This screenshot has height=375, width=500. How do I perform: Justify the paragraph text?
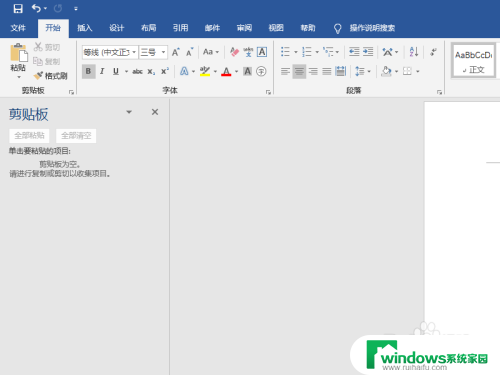(x=327, y=71)
